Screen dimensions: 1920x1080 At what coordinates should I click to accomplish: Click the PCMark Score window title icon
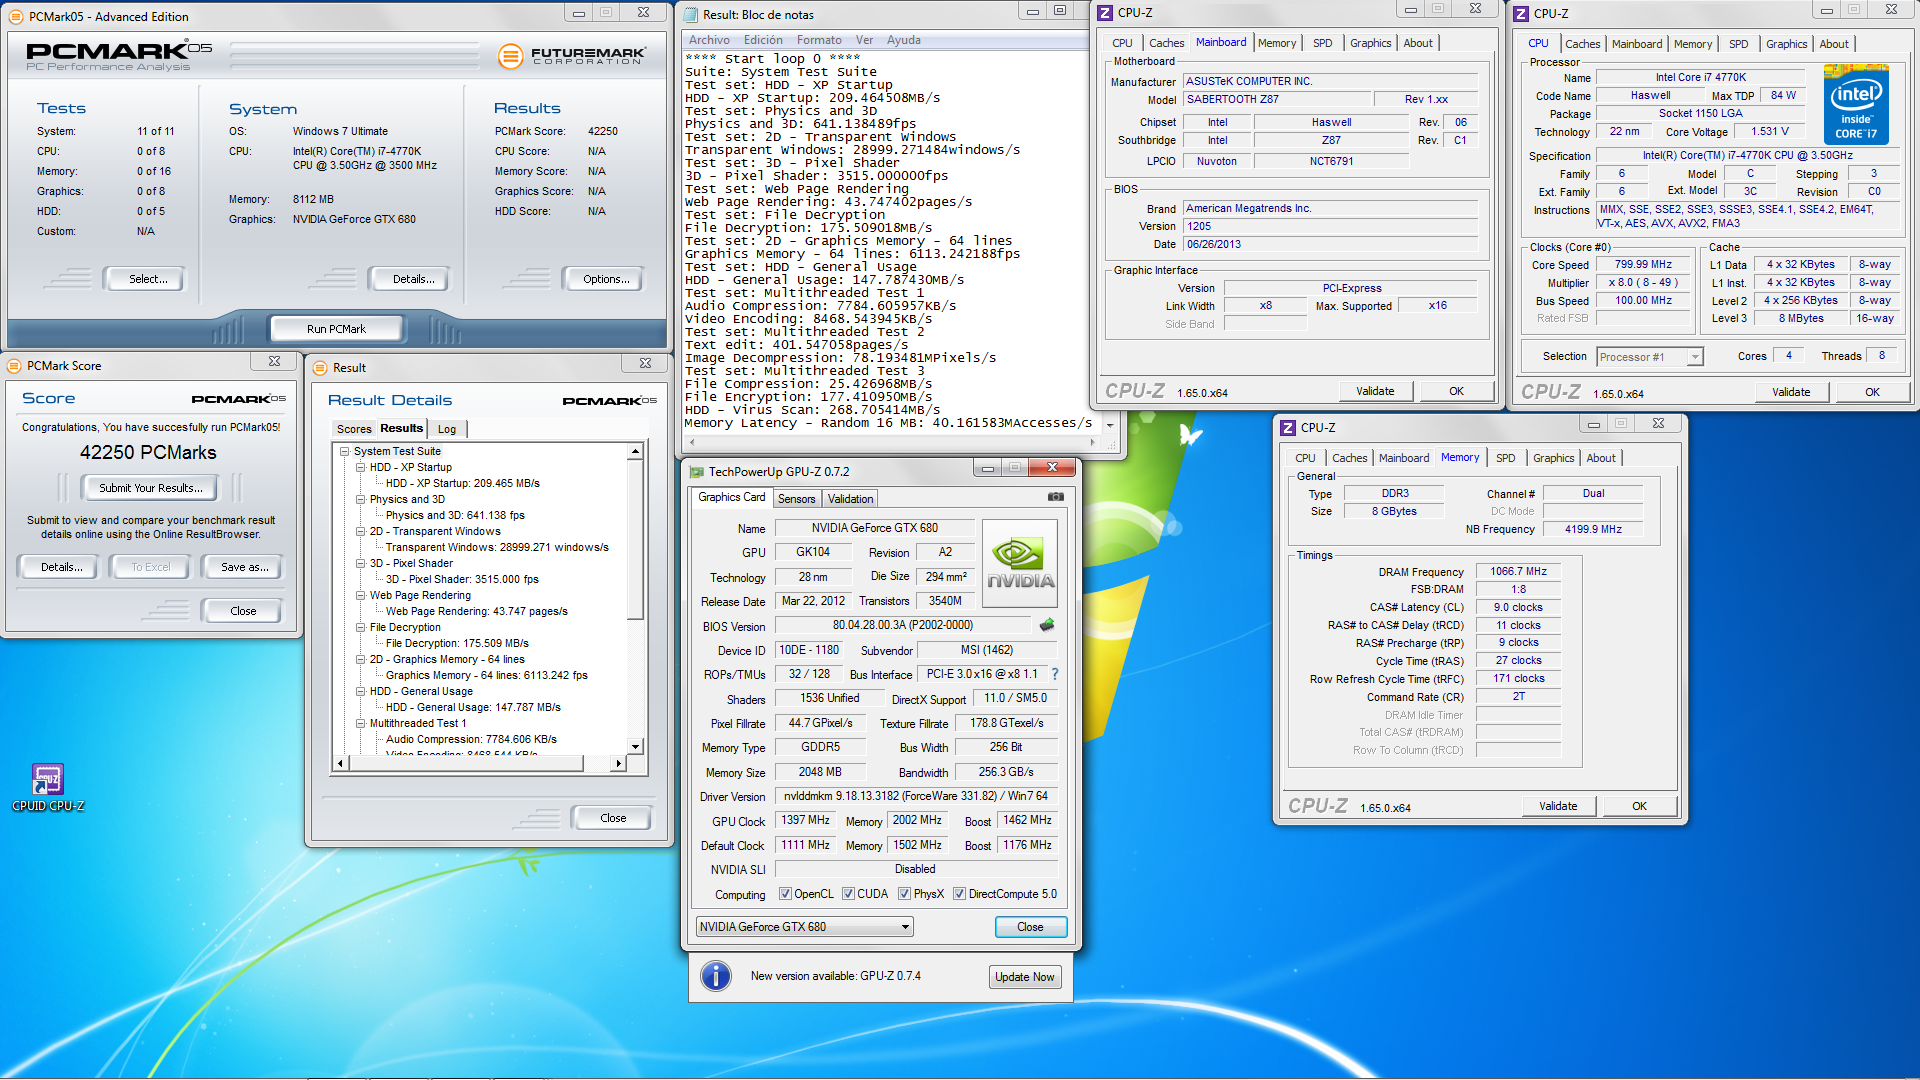14,366
